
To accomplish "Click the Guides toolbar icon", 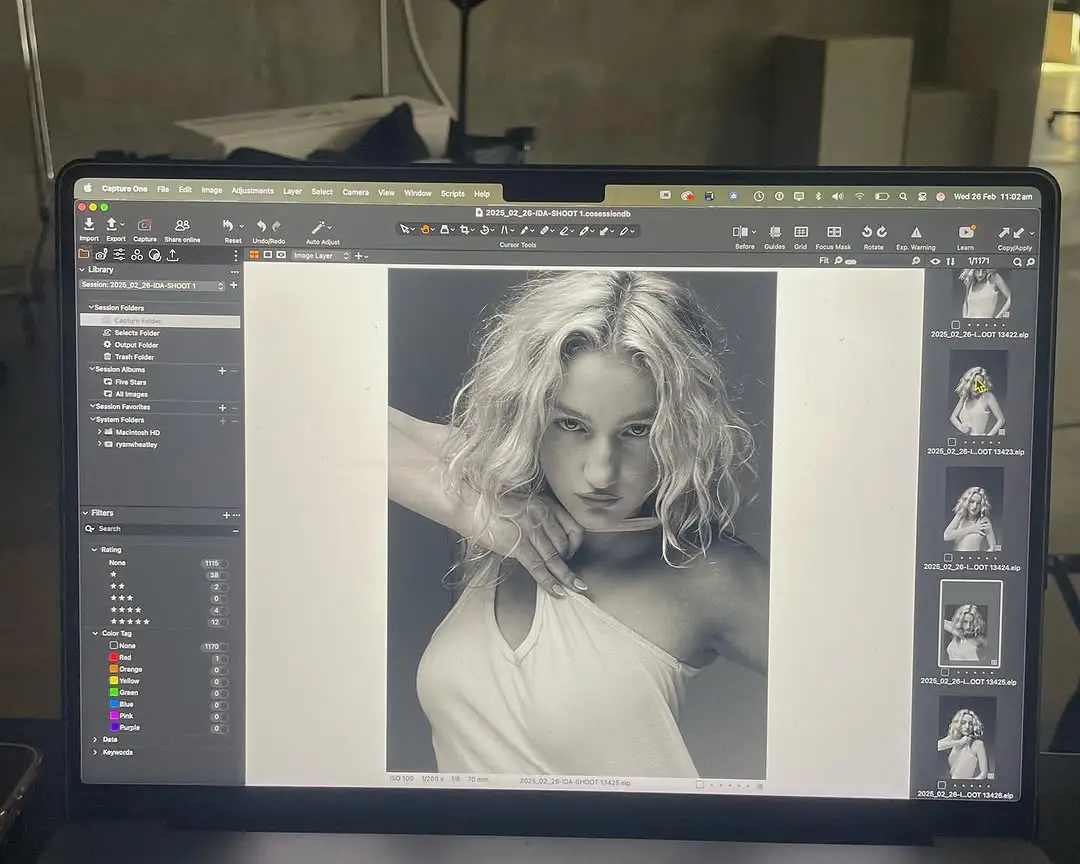I will [775, 232].
